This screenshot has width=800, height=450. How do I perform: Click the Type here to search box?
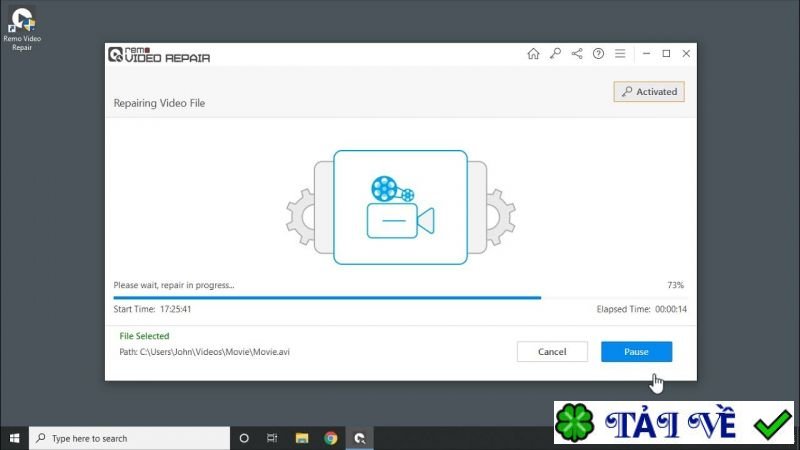tap(130, 438)
